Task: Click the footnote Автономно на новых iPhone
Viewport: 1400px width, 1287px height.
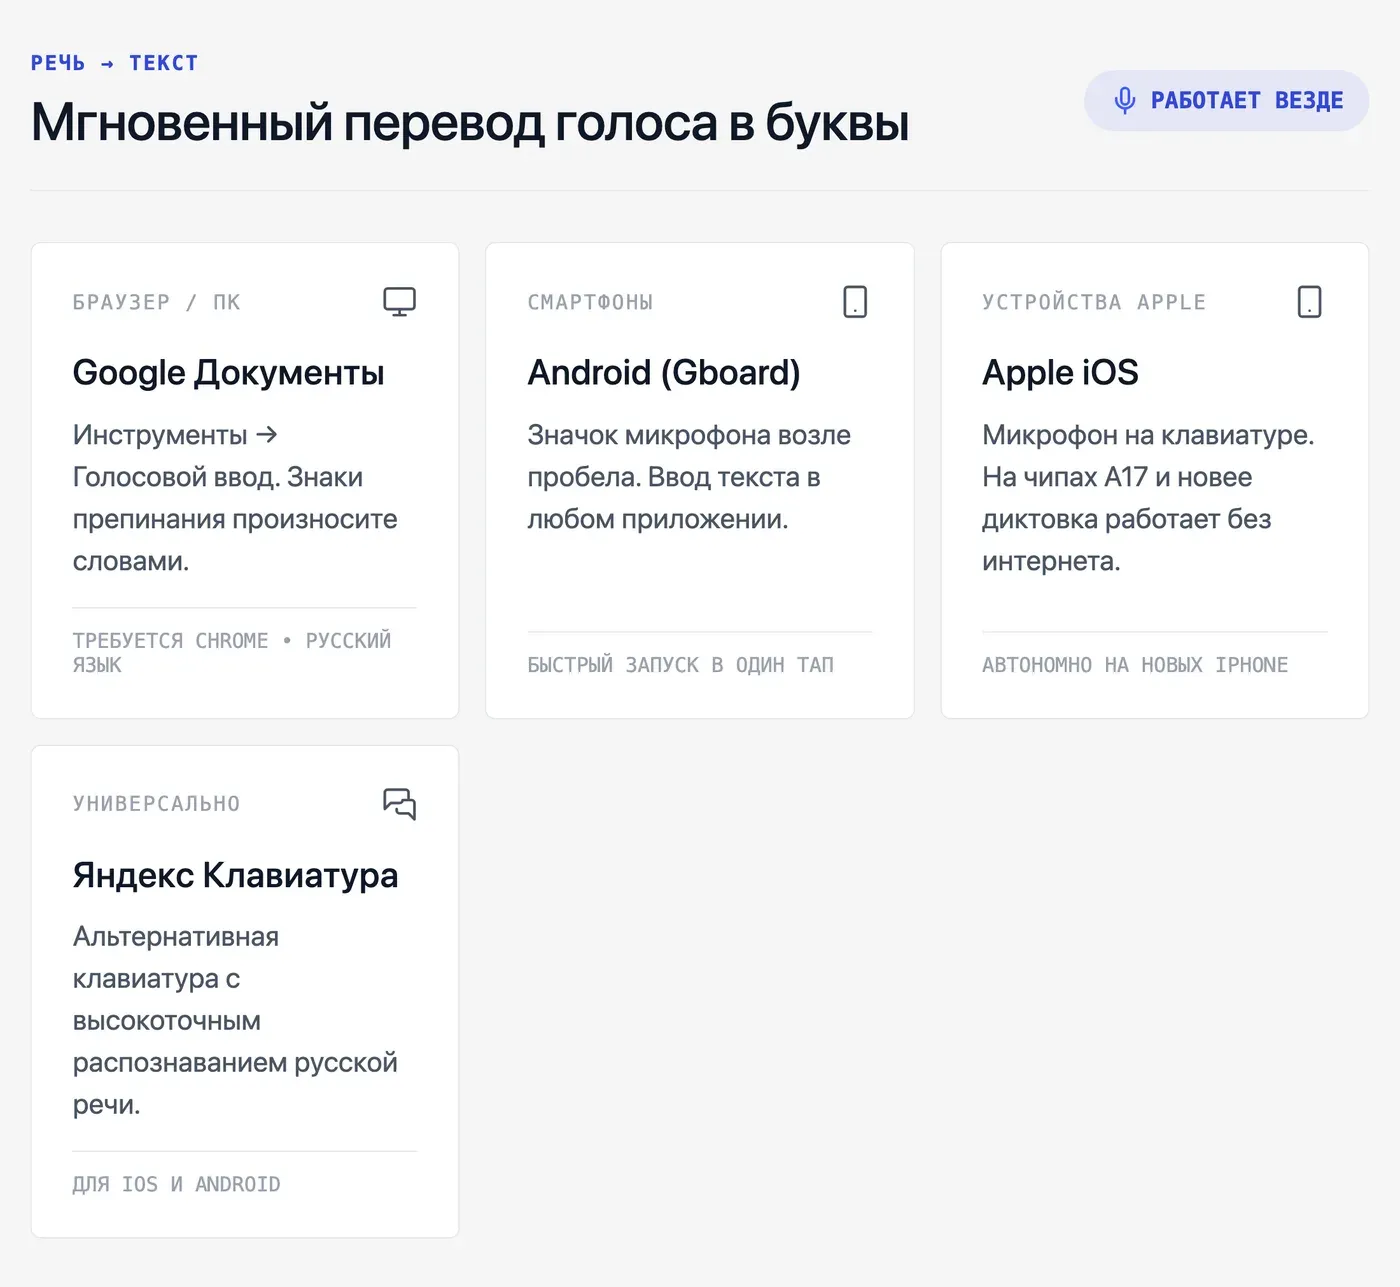Action: point(1135,665)
